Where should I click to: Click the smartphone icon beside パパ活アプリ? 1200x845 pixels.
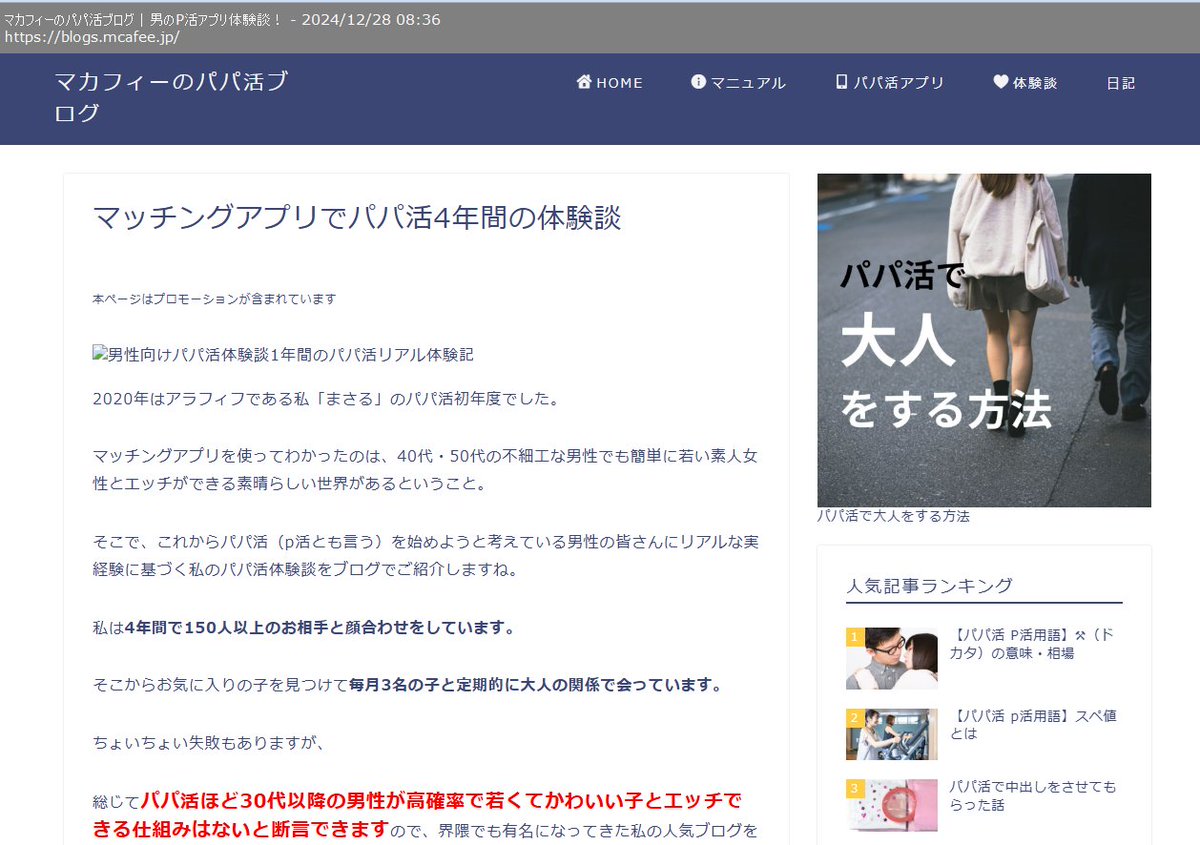[x=840, y=82]
